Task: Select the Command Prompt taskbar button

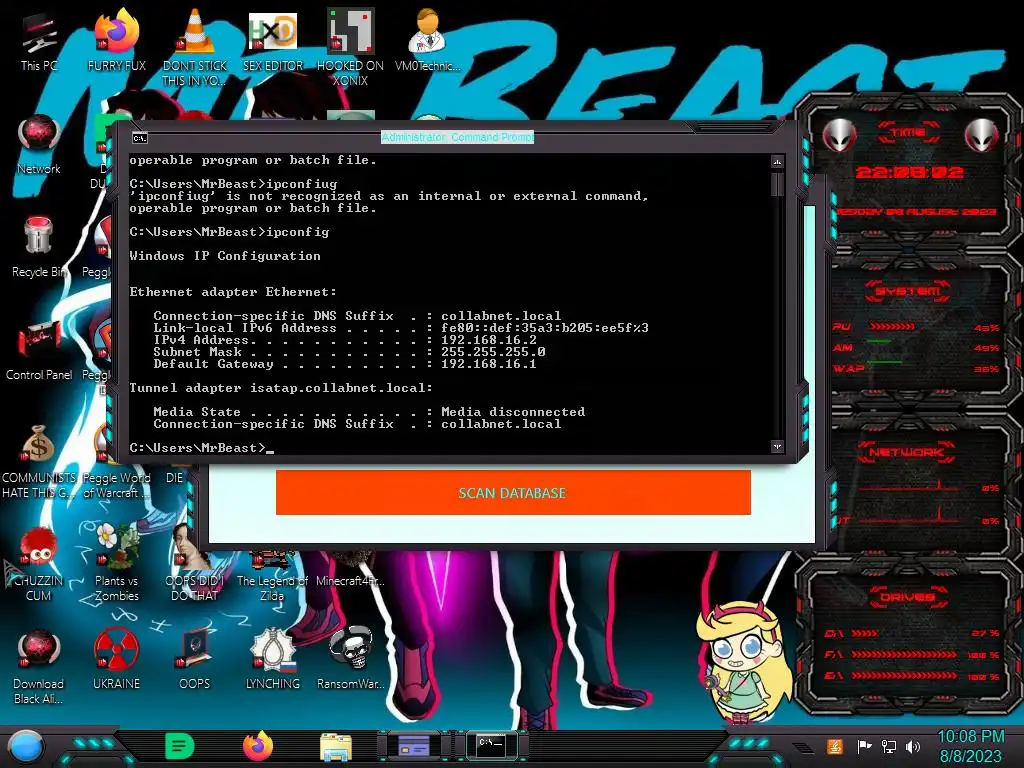Action: click(491, 745)
